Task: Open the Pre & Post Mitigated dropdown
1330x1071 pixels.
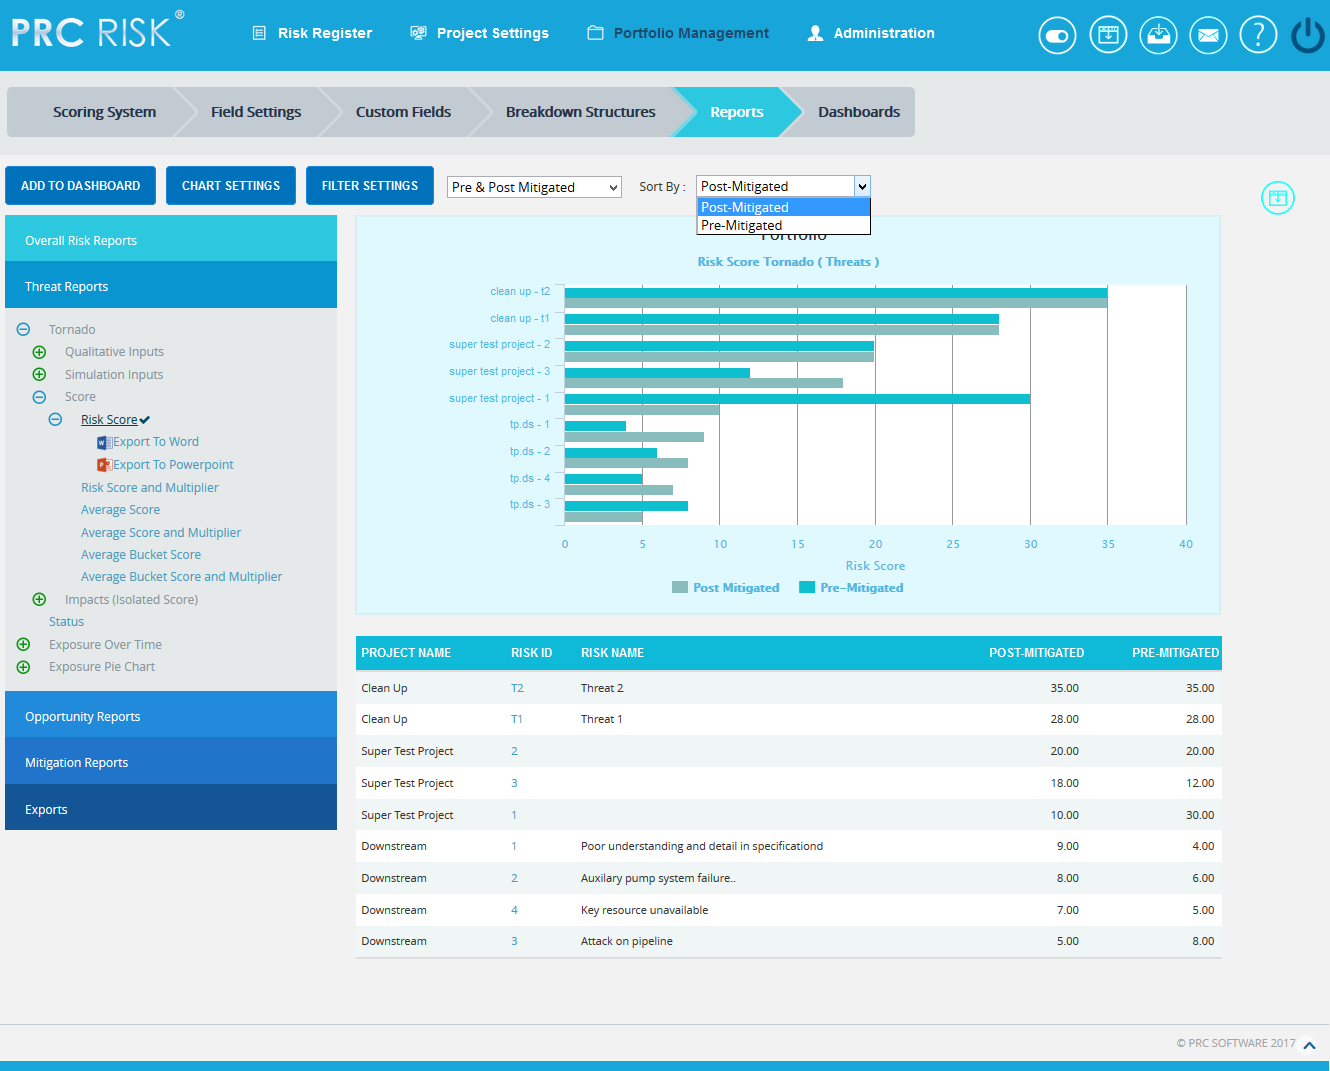Action: pyautogui.click(x=534, y=186)
